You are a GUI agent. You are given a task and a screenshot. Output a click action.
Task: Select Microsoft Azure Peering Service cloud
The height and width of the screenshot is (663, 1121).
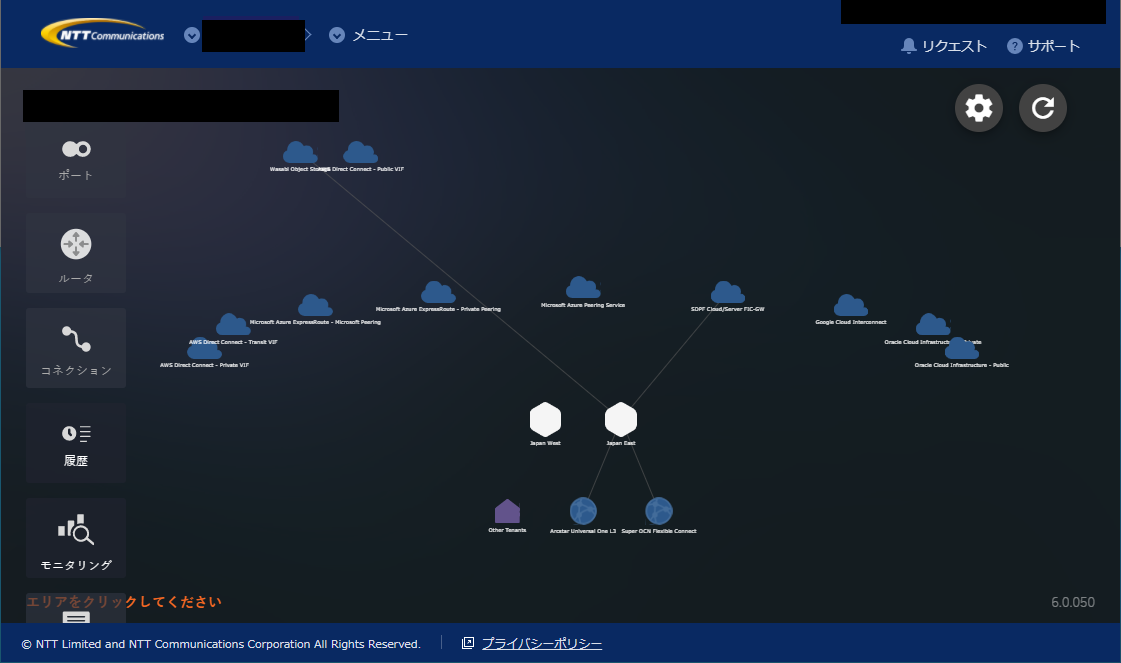coord(583,288)
